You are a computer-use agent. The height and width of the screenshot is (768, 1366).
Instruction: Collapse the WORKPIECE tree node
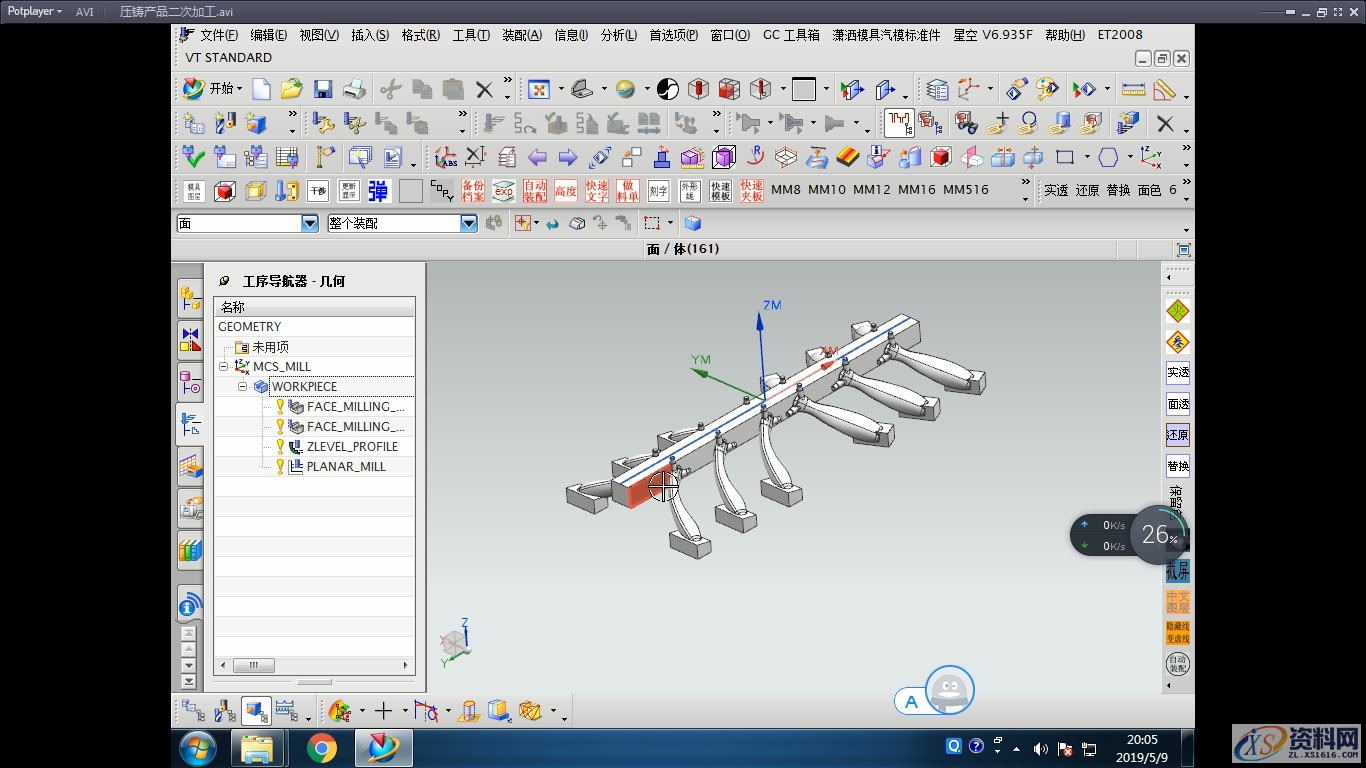coord(242,387)
